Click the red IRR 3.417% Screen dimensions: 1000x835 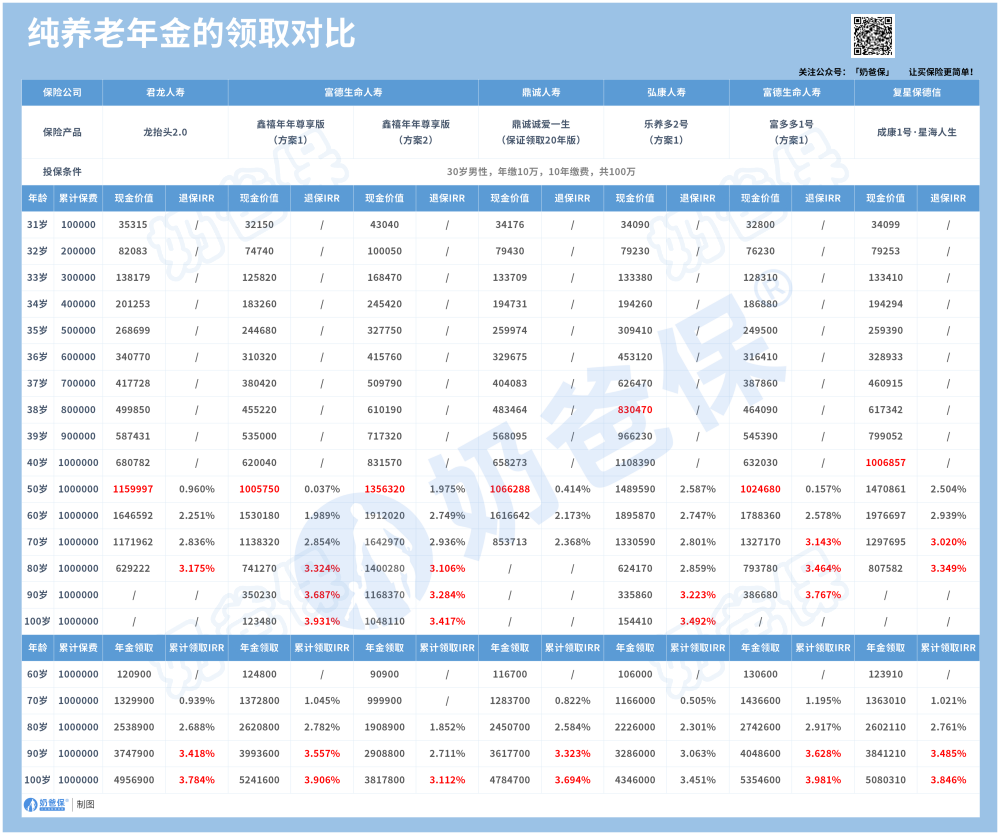[447, 621]
